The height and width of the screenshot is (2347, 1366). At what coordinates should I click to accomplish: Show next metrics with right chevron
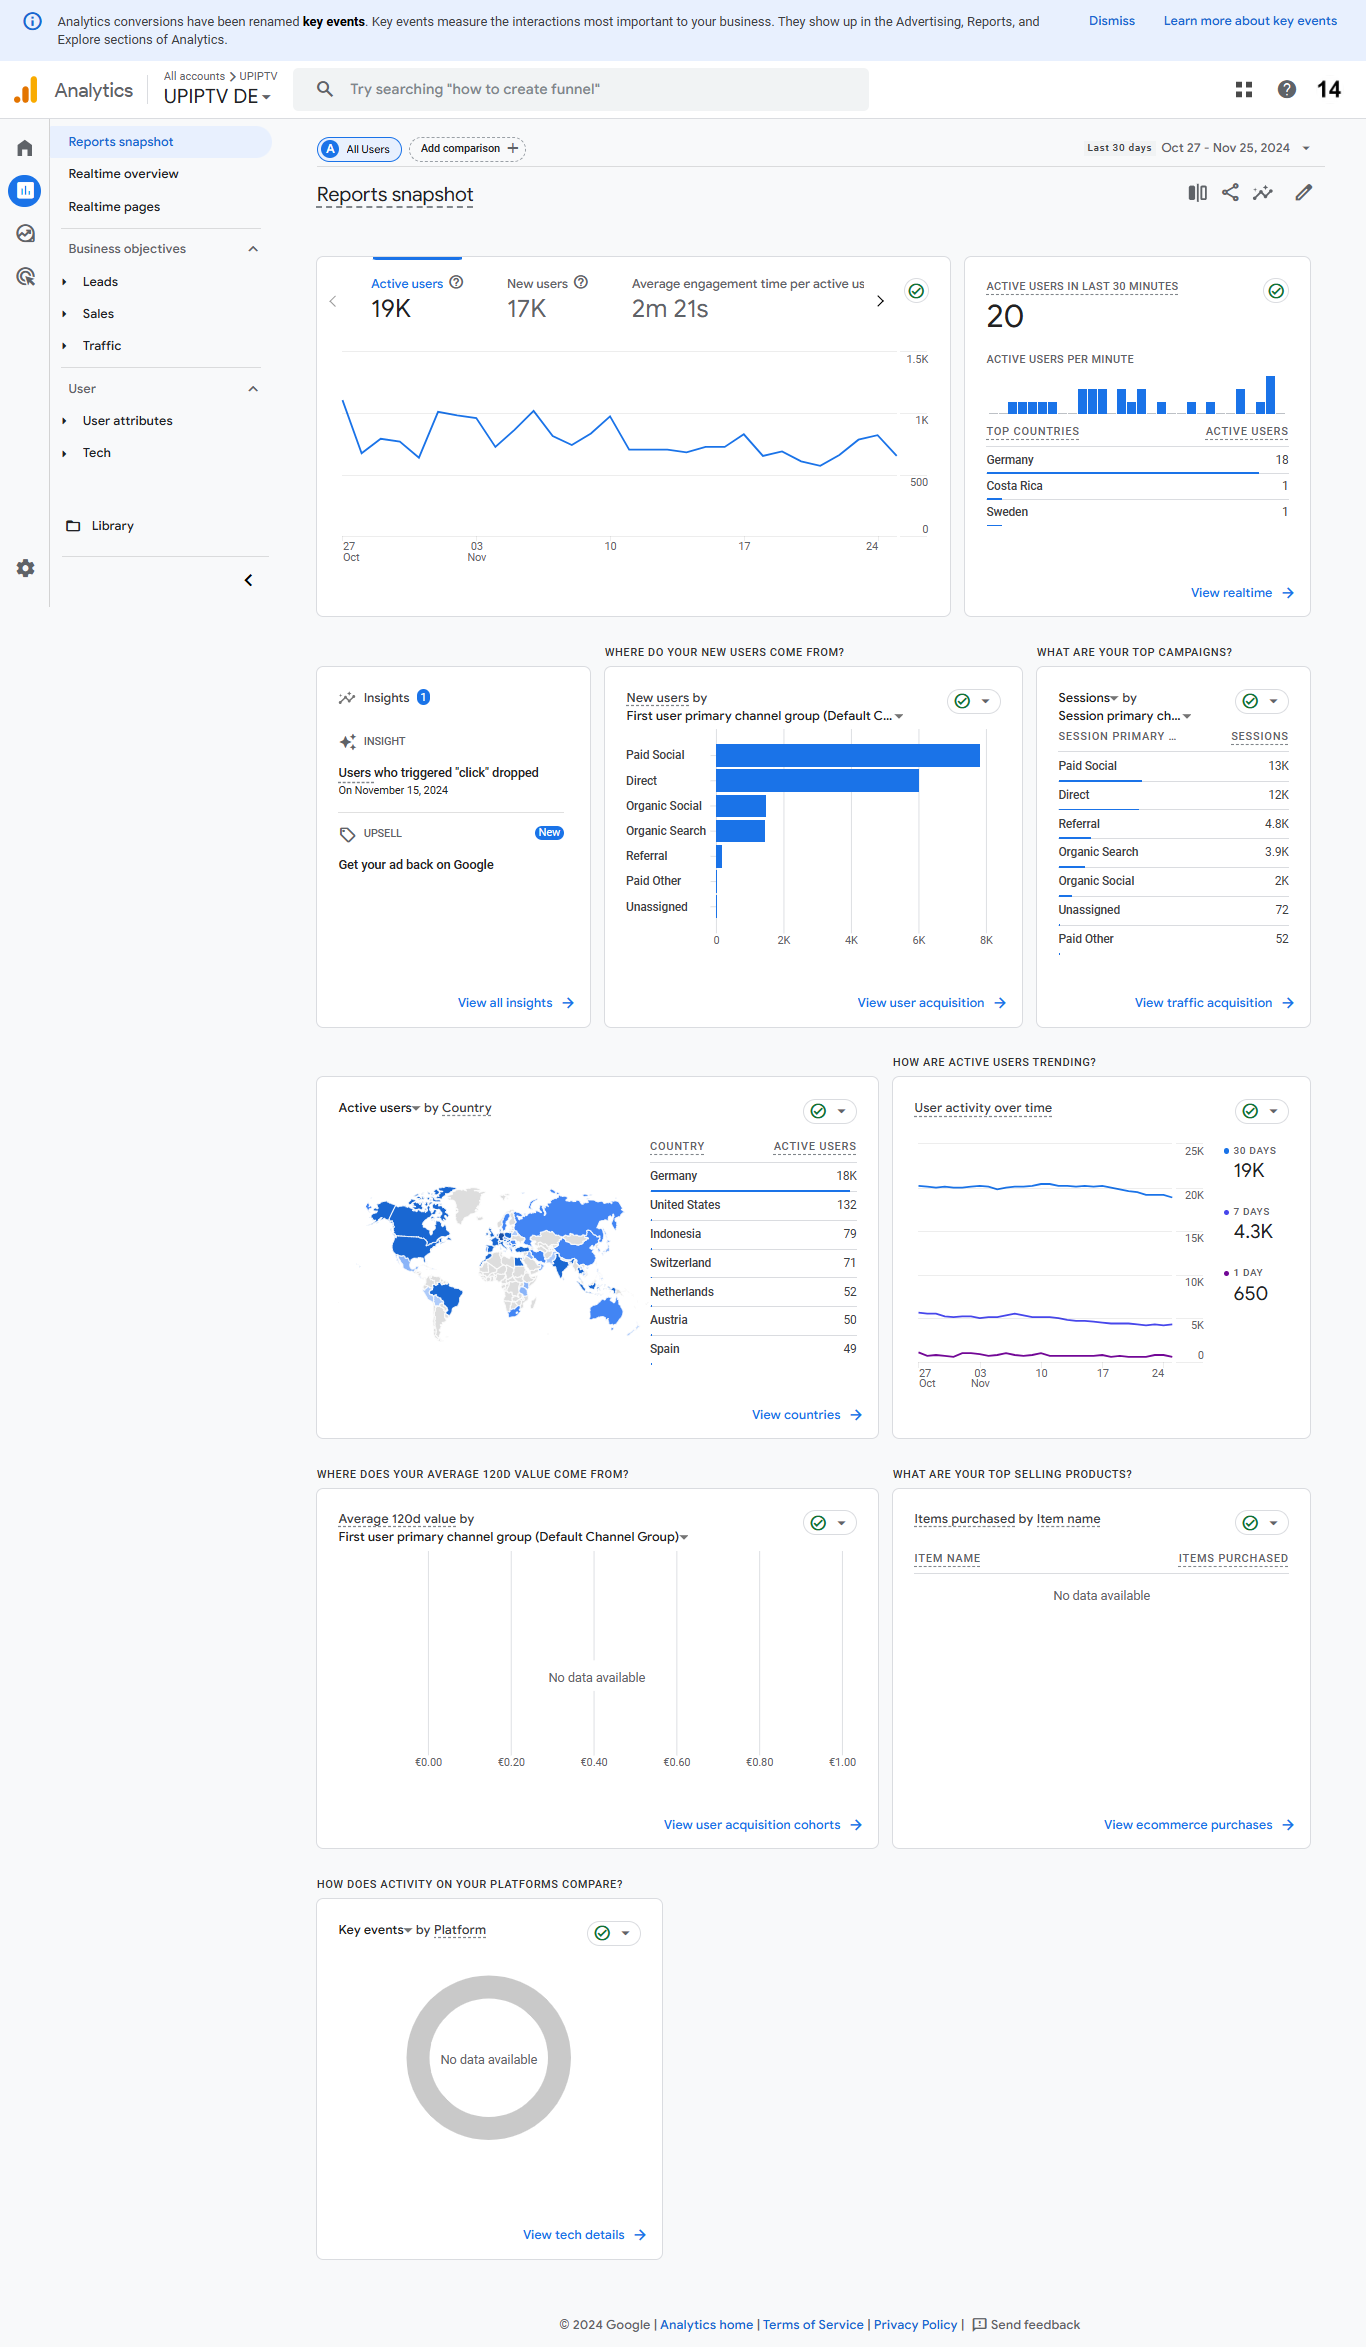(880, 301)
